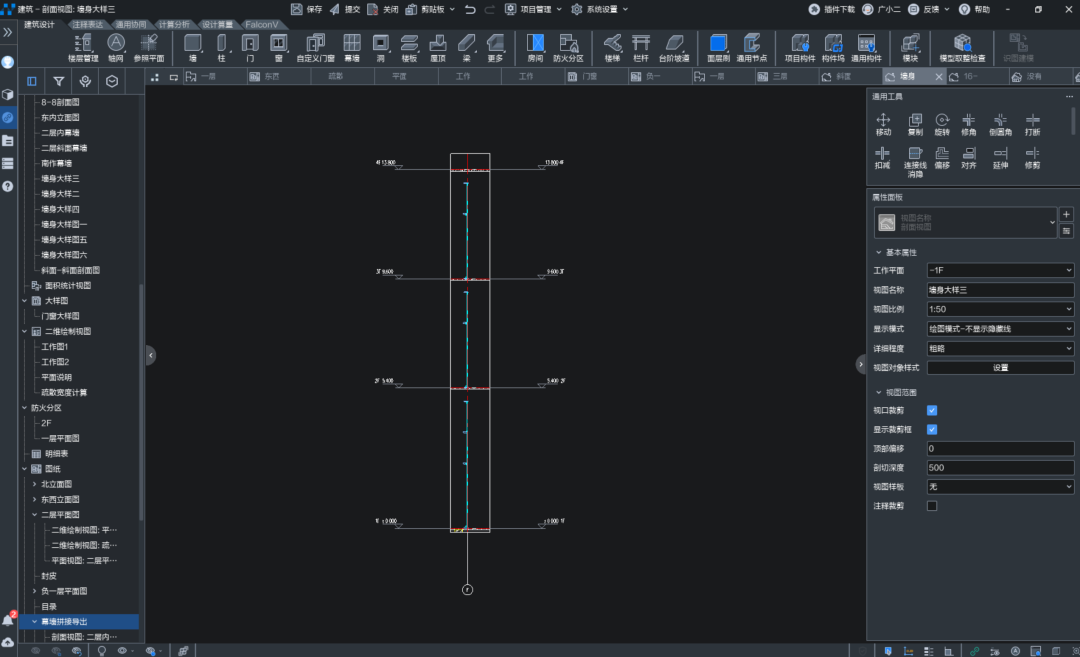
Task: Open the 系统设置 menu
Action: (x=600, y=9)
